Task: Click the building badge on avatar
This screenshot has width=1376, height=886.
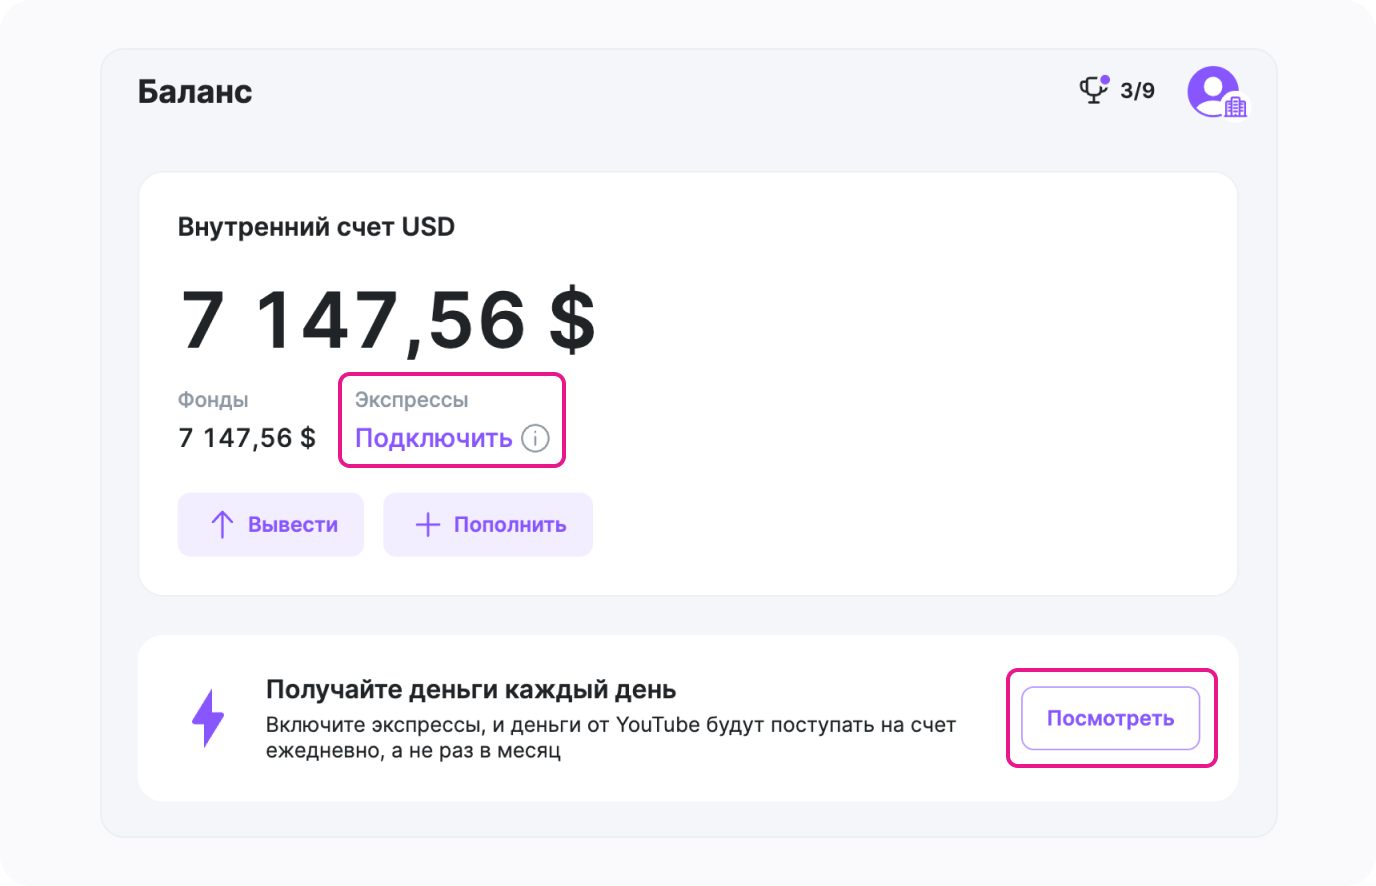Action: pyautogui.click(x=1236, y=106)
